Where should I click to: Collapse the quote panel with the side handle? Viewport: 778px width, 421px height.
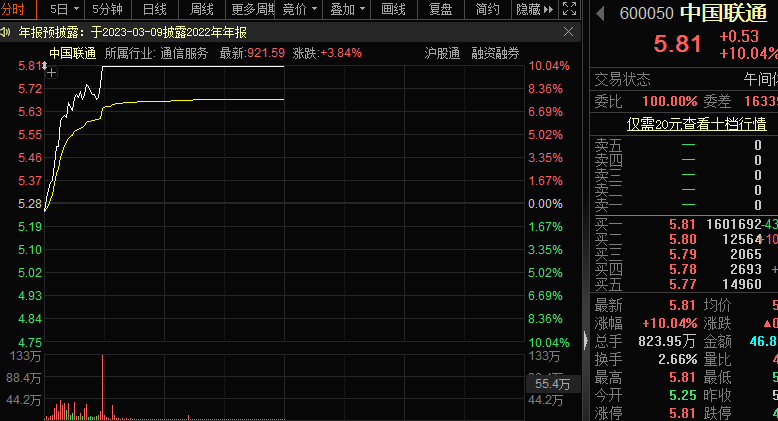point(585,340)
